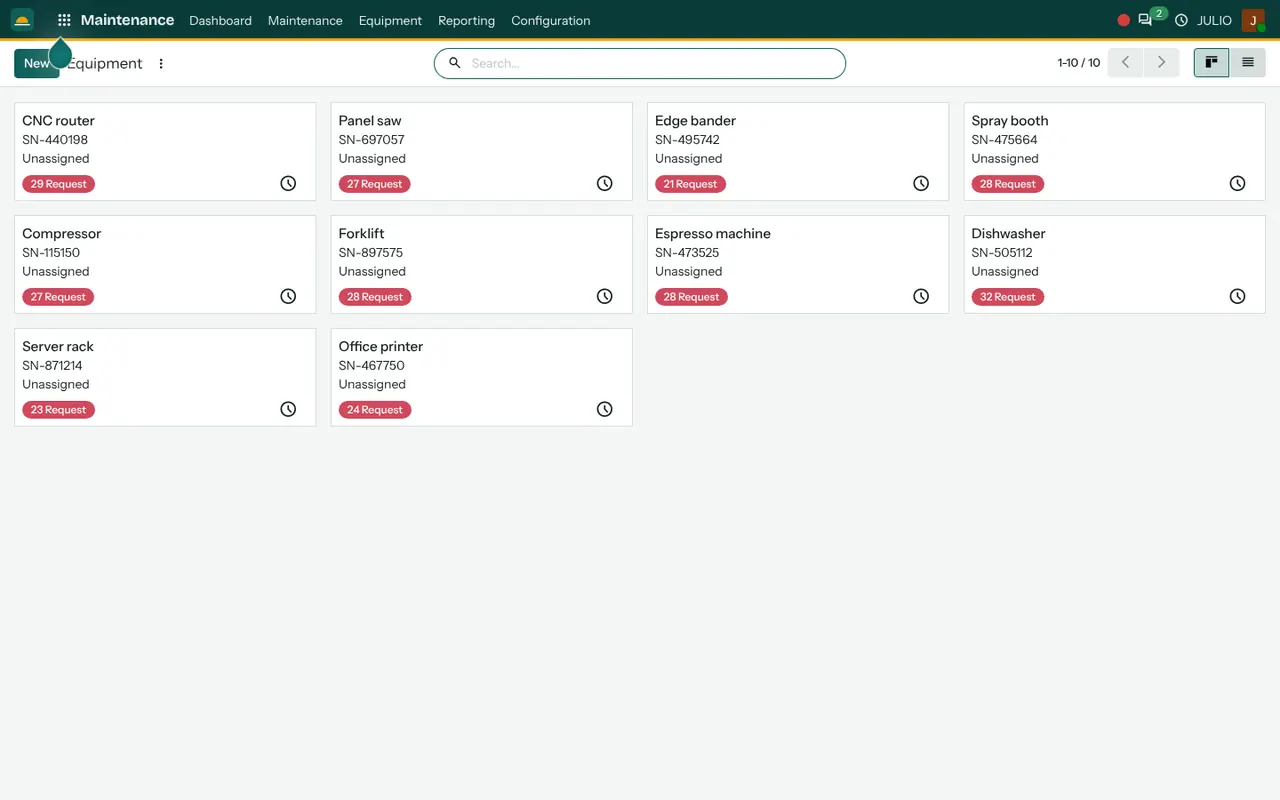
Task: Click the 32 Request badge
Action: click(x=1008, y=297)
